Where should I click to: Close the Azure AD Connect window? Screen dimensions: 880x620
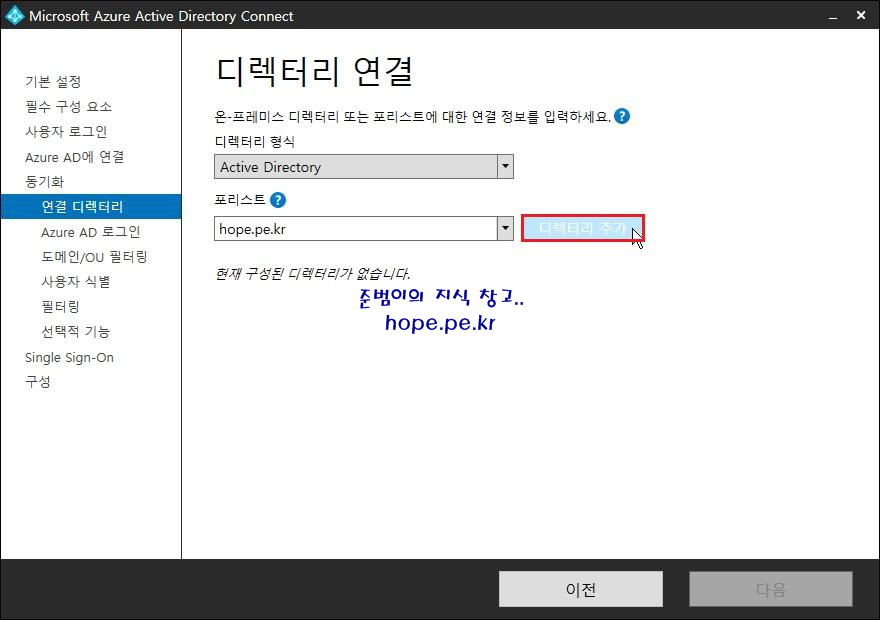click(861, 15)
